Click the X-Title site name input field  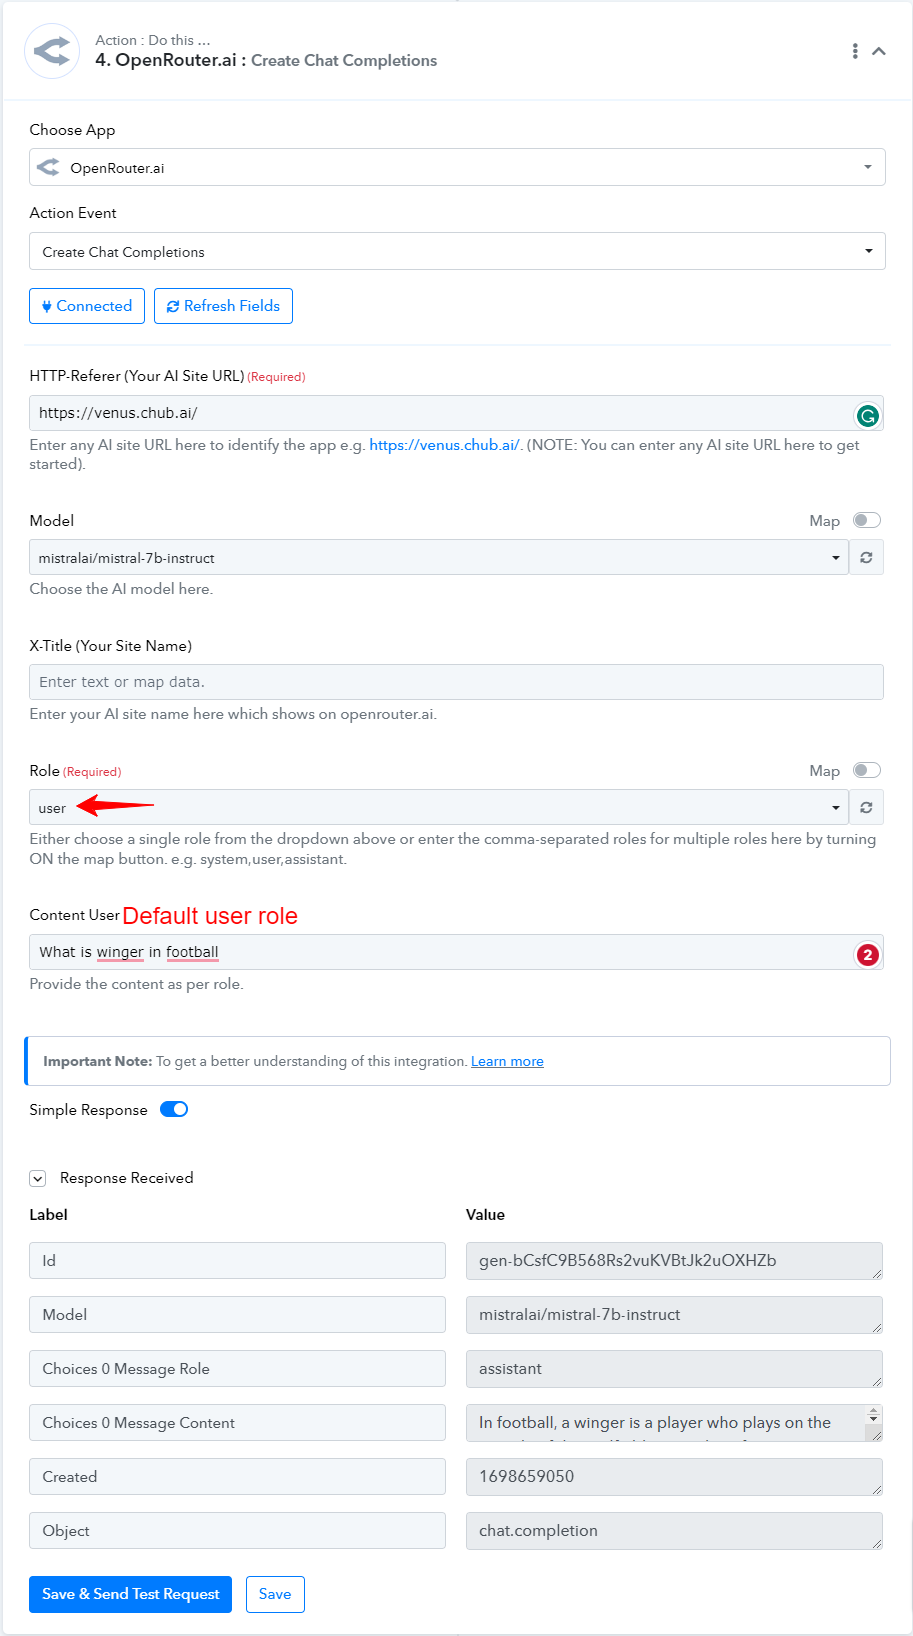pyautogui.click(x=456, y=682)
